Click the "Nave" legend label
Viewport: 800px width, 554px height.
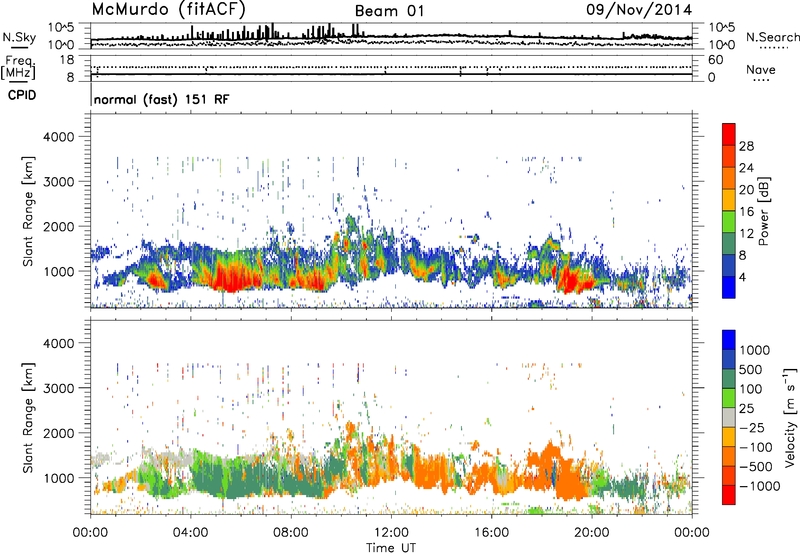point(761,70)
